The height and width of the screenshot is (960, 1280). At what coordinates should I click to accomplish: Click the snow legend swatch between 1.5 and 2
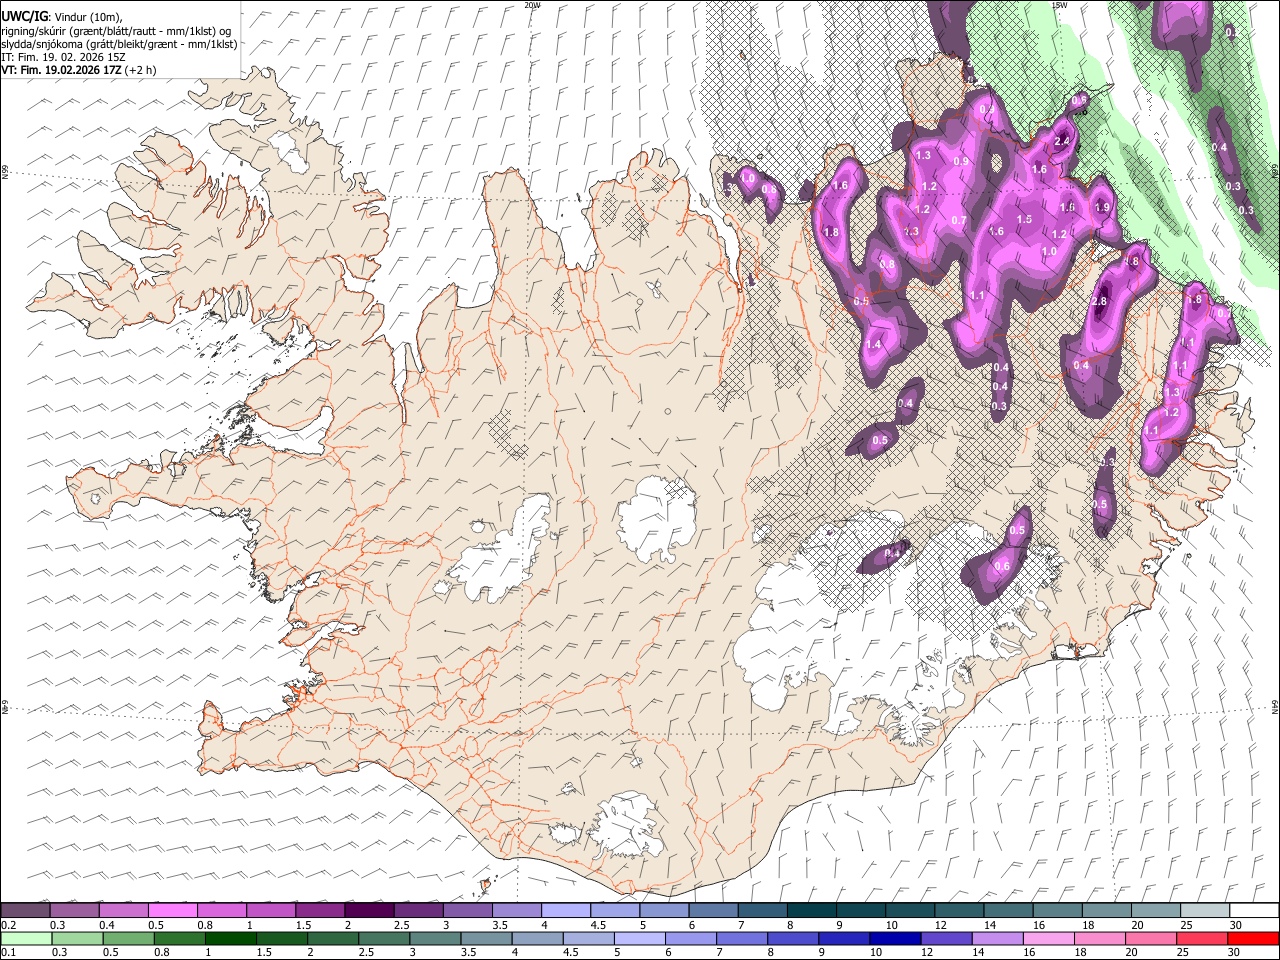click(x=320, y=911)
